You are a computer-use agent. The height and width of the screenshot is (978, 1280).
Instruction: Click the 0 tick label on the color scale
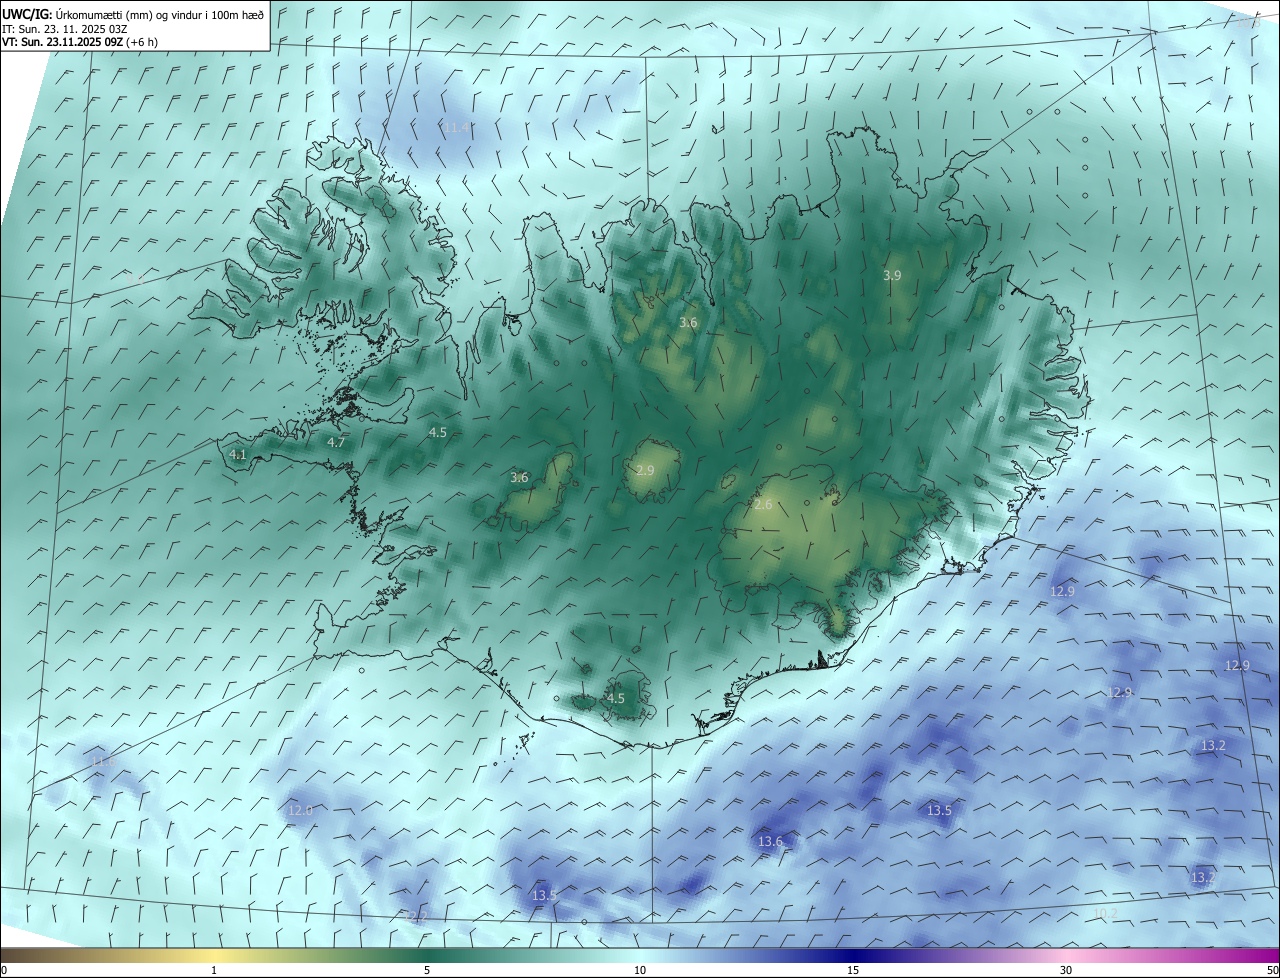click(x=4, y=971)
